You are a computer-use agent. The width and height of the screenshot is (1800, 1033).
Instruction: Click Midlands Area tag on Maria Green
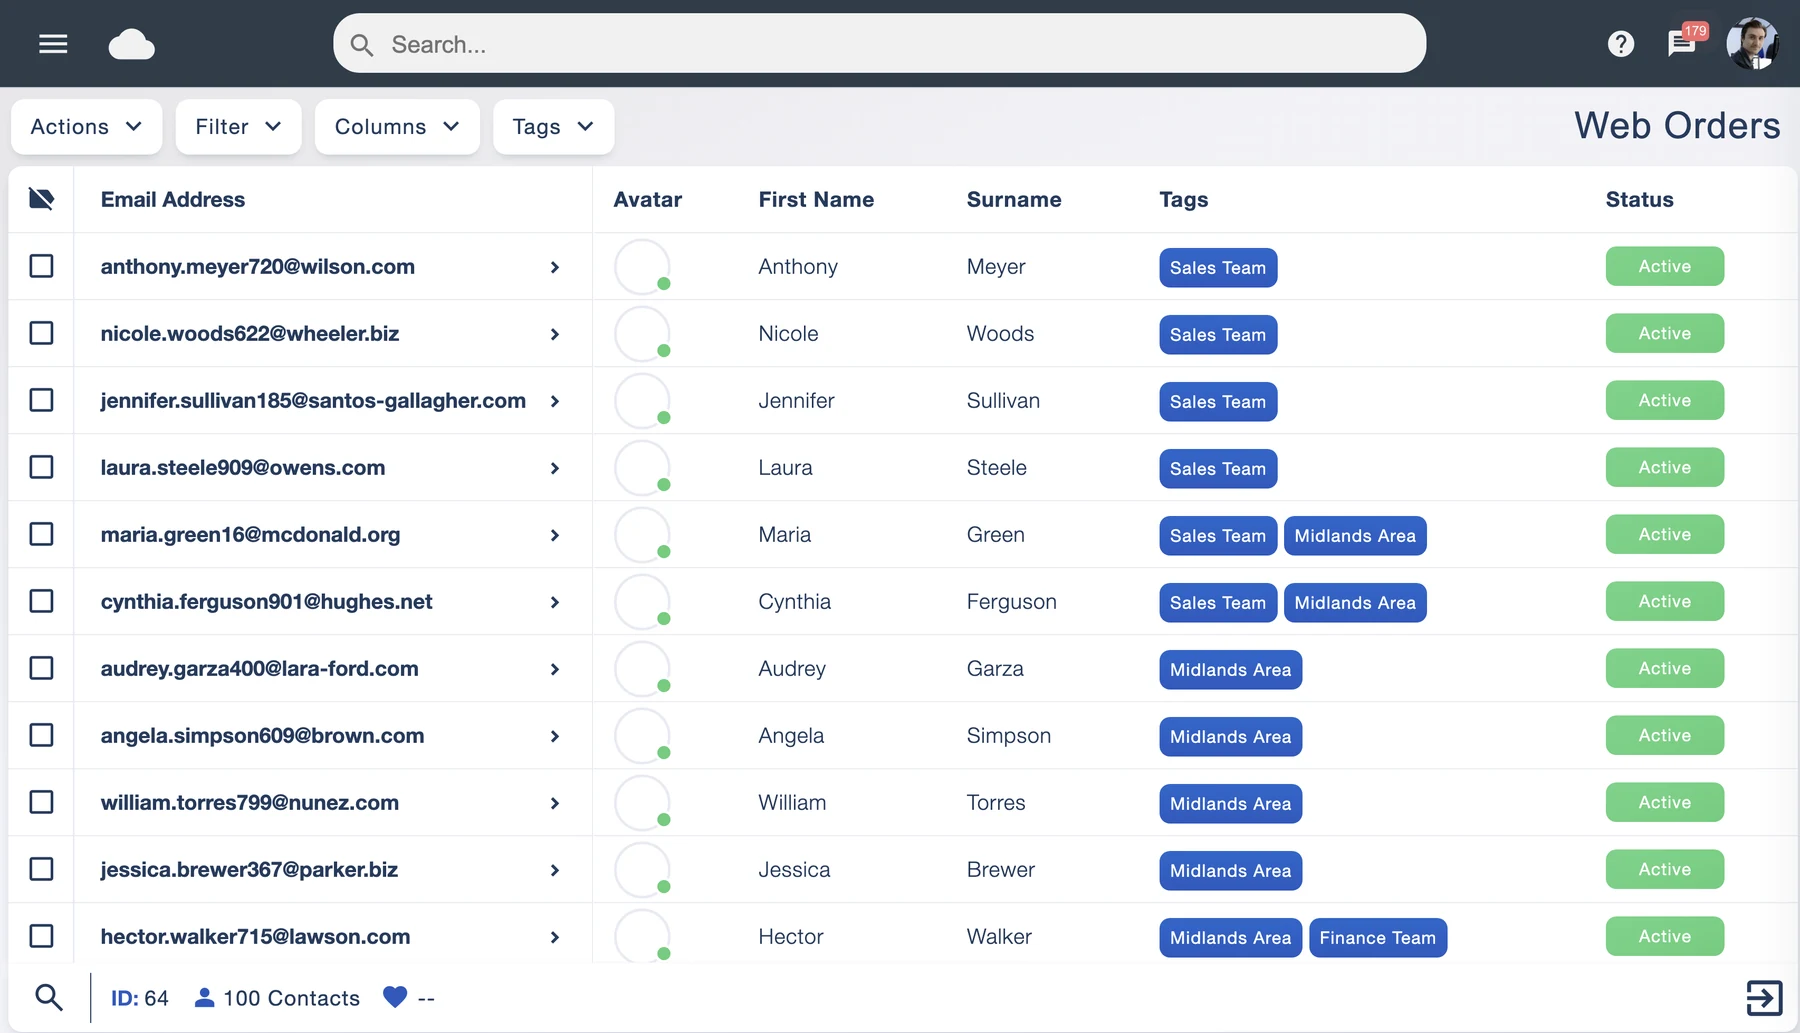tap(1355, 535)
